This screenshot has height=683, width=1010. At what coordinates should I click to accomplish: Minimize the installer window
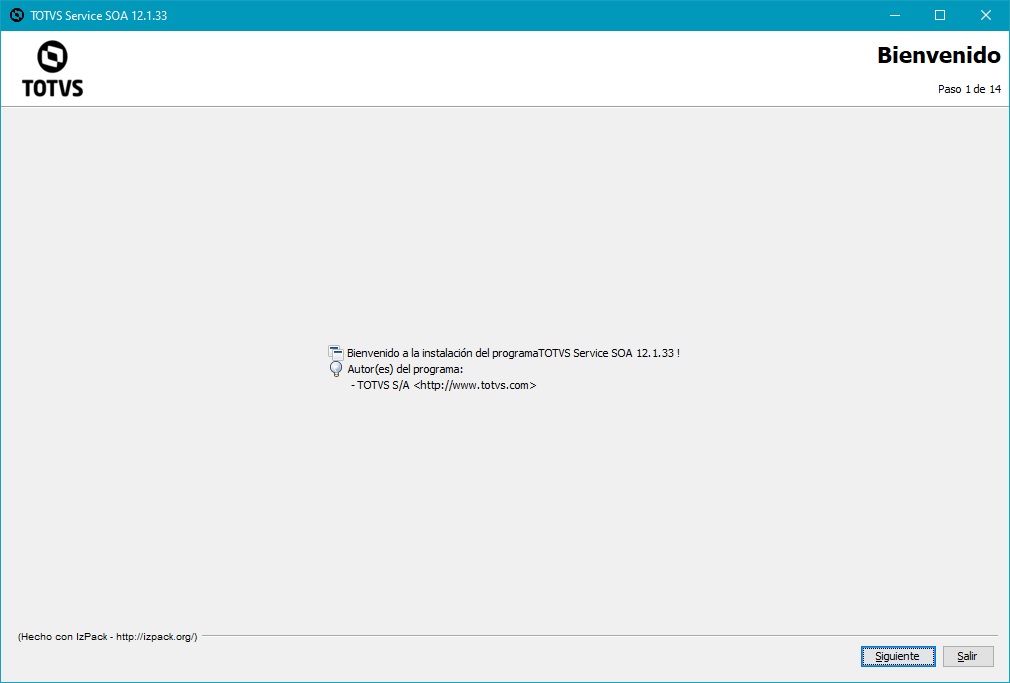pyautogui.click(x=894, y=15)
